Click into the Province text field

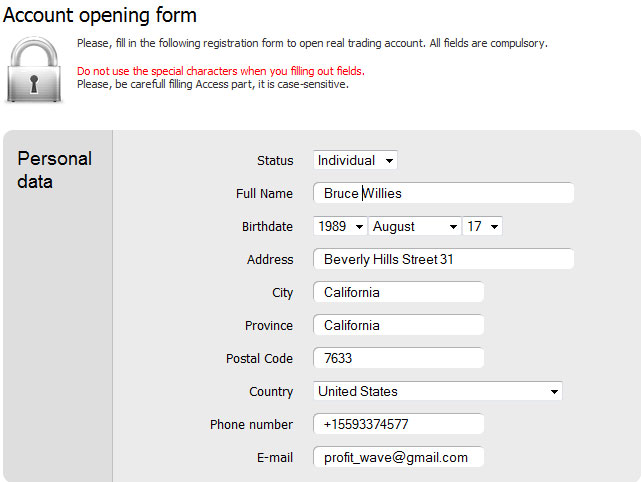pyautogui.click(x=398, y=325)
